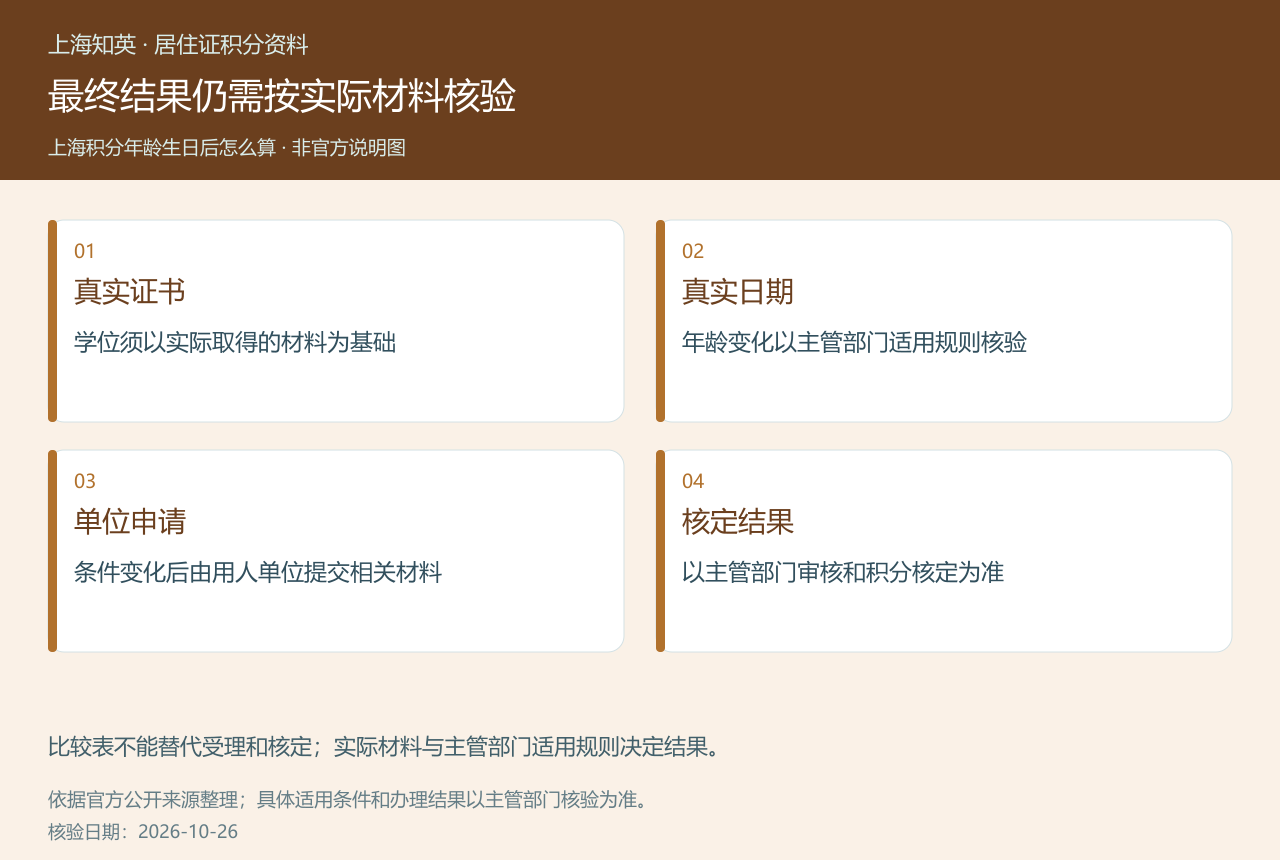
Task: Click the verification date 核验日期：2026-10-26
Action: coord(143,832)
